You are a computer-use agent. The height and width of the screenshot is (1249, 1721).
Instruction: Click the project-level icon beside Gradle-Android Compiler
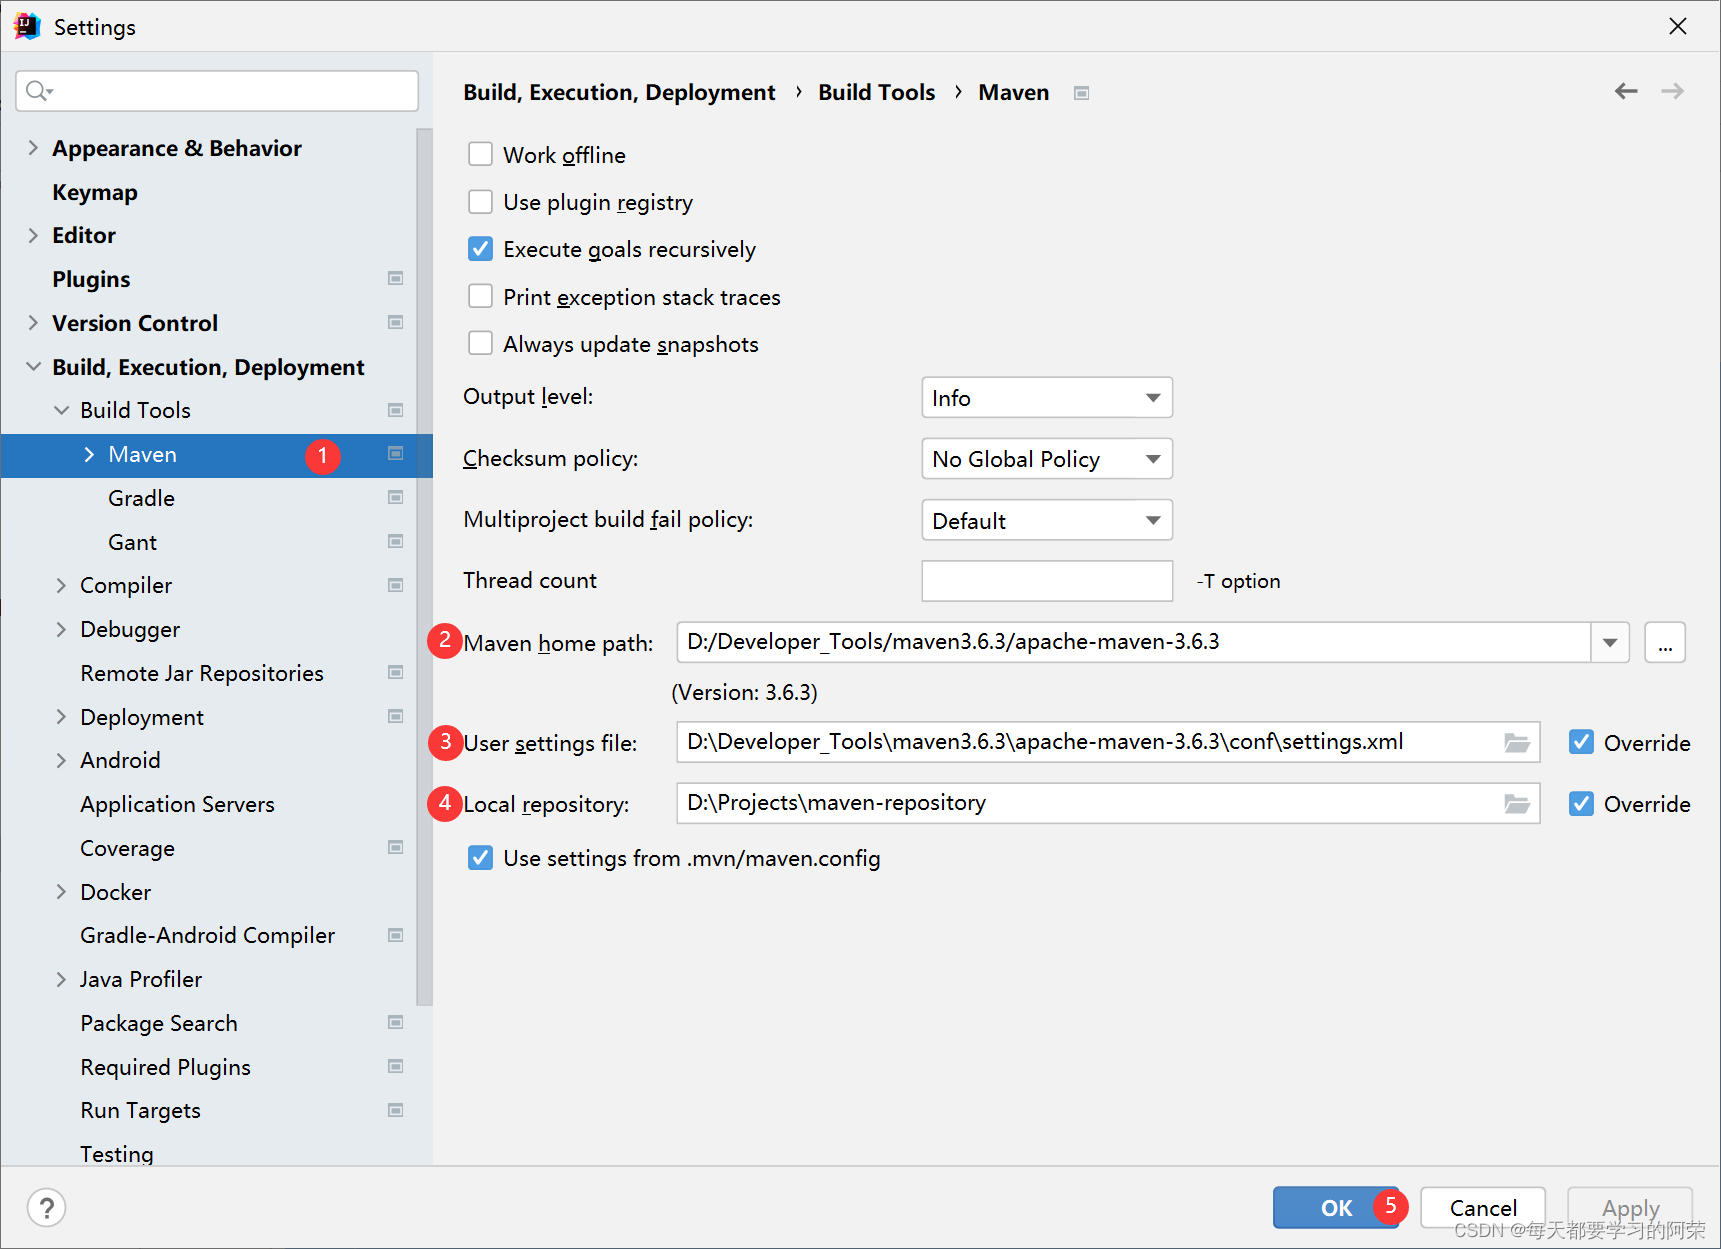[x=396, y=935]
